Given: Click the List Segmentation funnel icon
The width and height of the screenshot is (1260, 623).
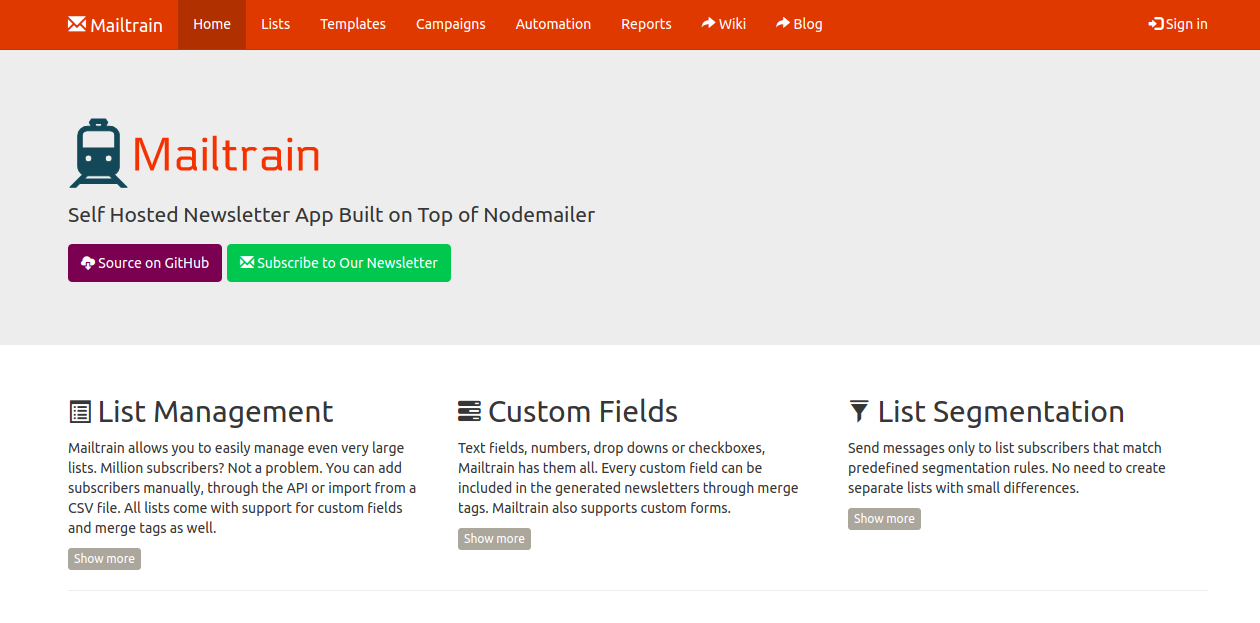Looking at the screenshot, I should coord(859,411).
